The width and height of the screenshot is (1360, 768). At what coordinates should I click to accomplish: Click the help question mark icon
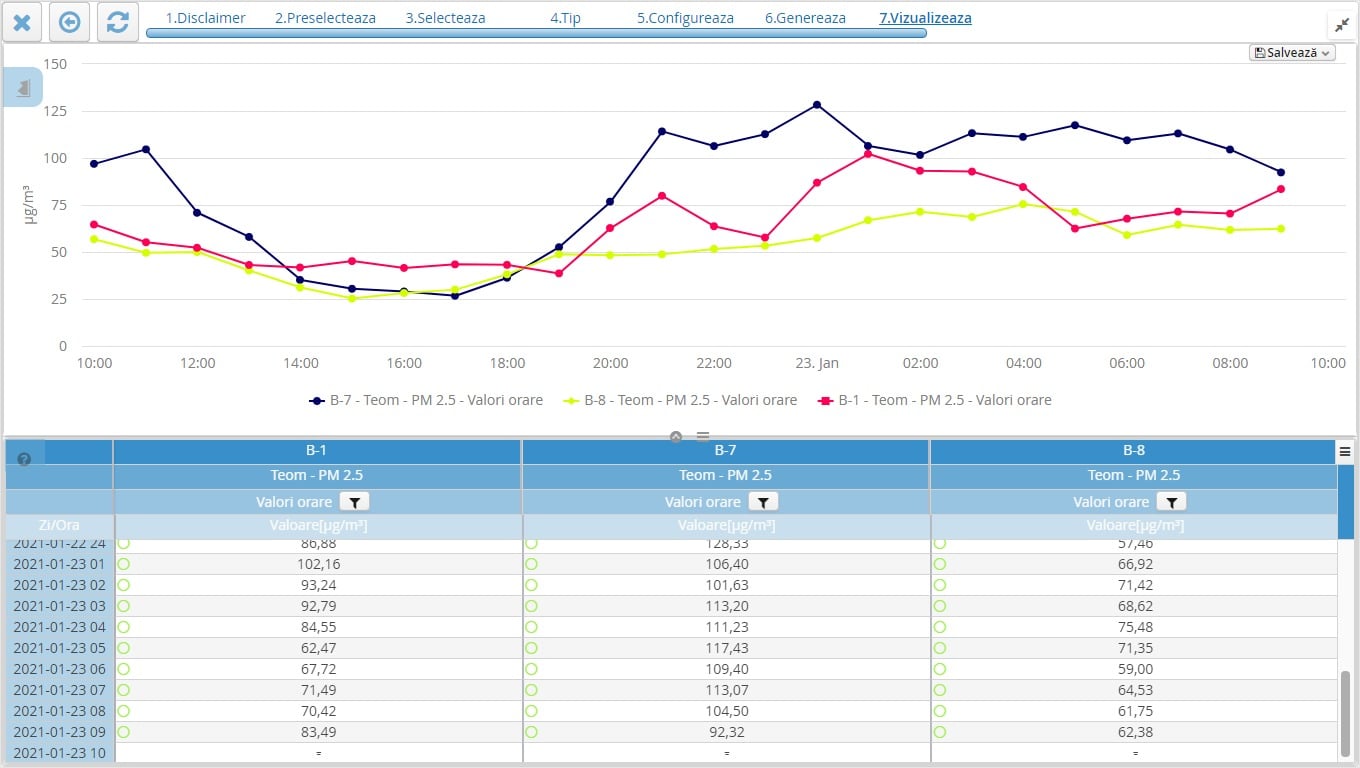(24, 459)
